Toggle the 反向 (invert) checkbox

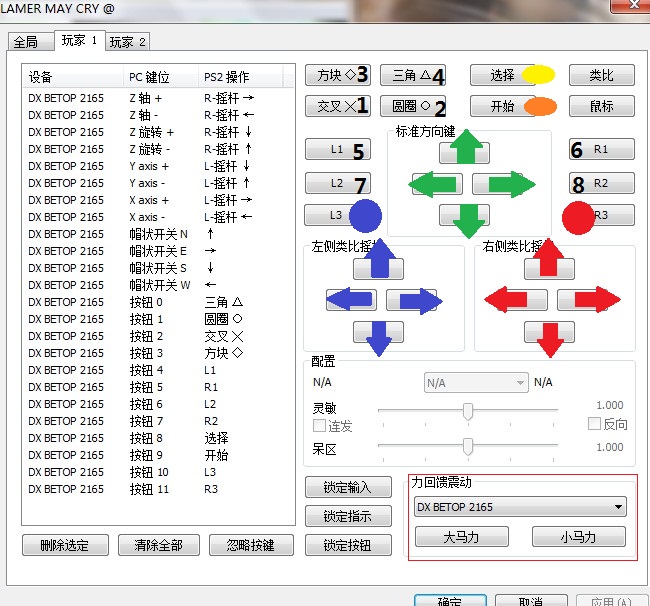594,424
